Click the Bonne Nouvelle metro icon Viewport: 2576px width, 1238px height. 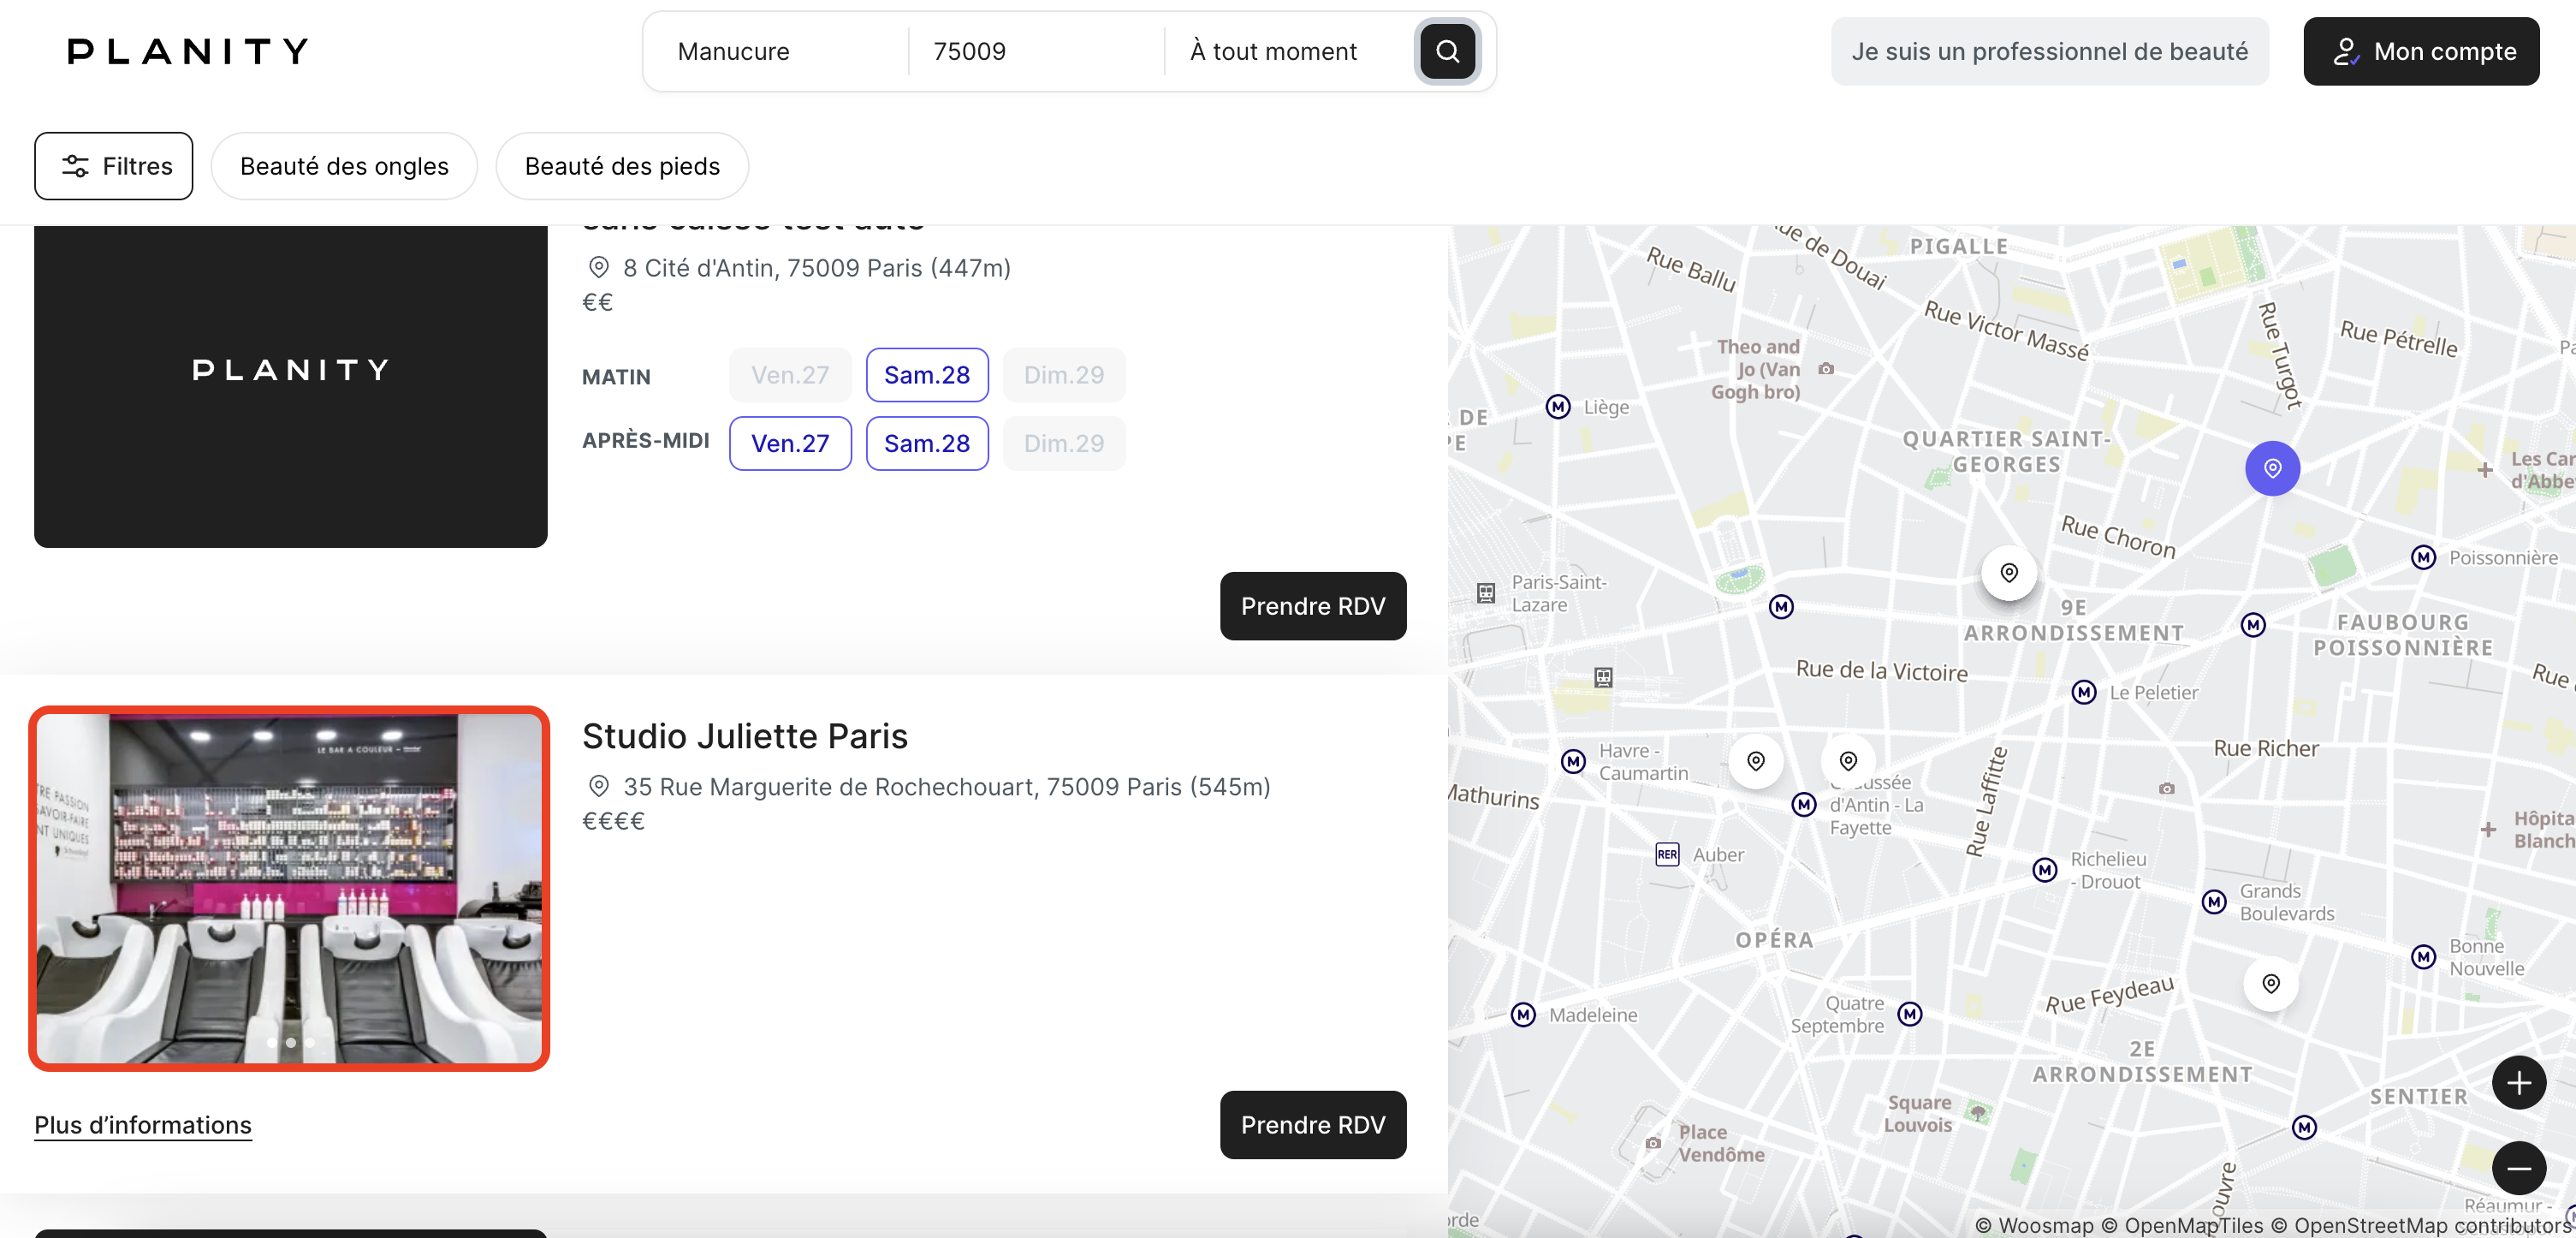point(2423,957)
